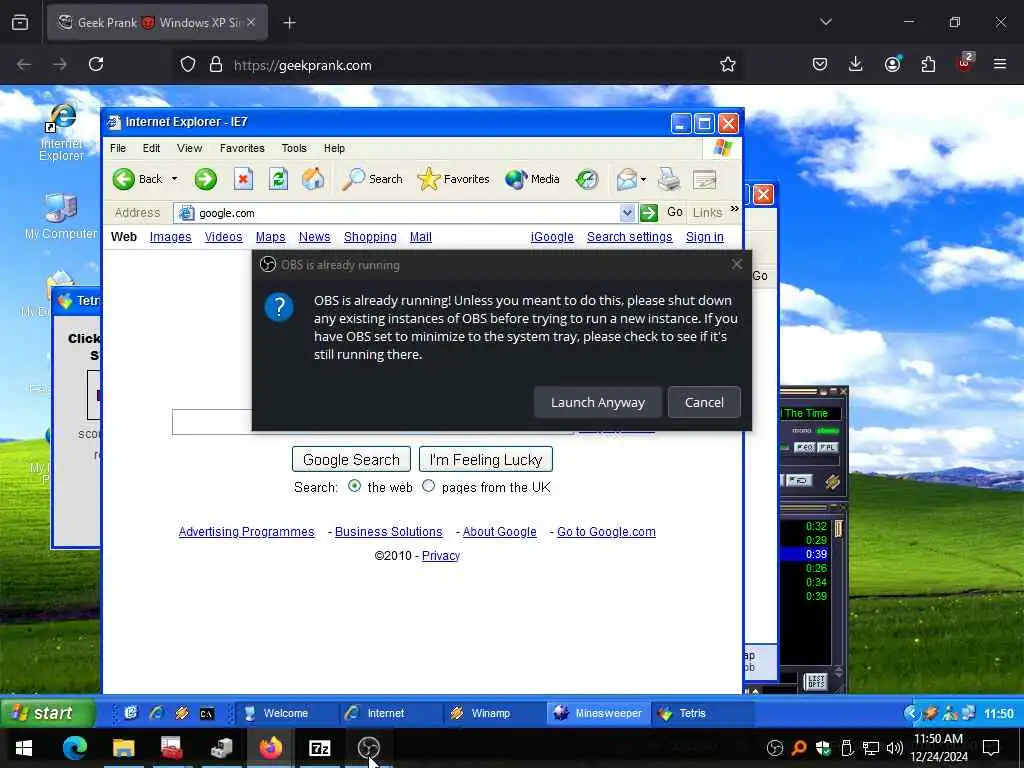
Task: Open Firefox downloads arrow icon
Action: pos(856,64)
